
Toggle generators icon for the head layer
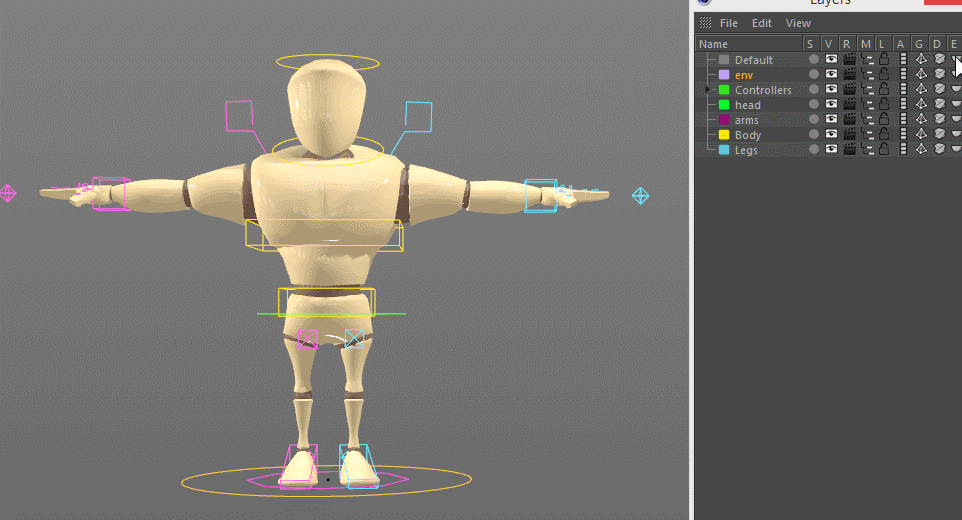[x=920, y=105]
